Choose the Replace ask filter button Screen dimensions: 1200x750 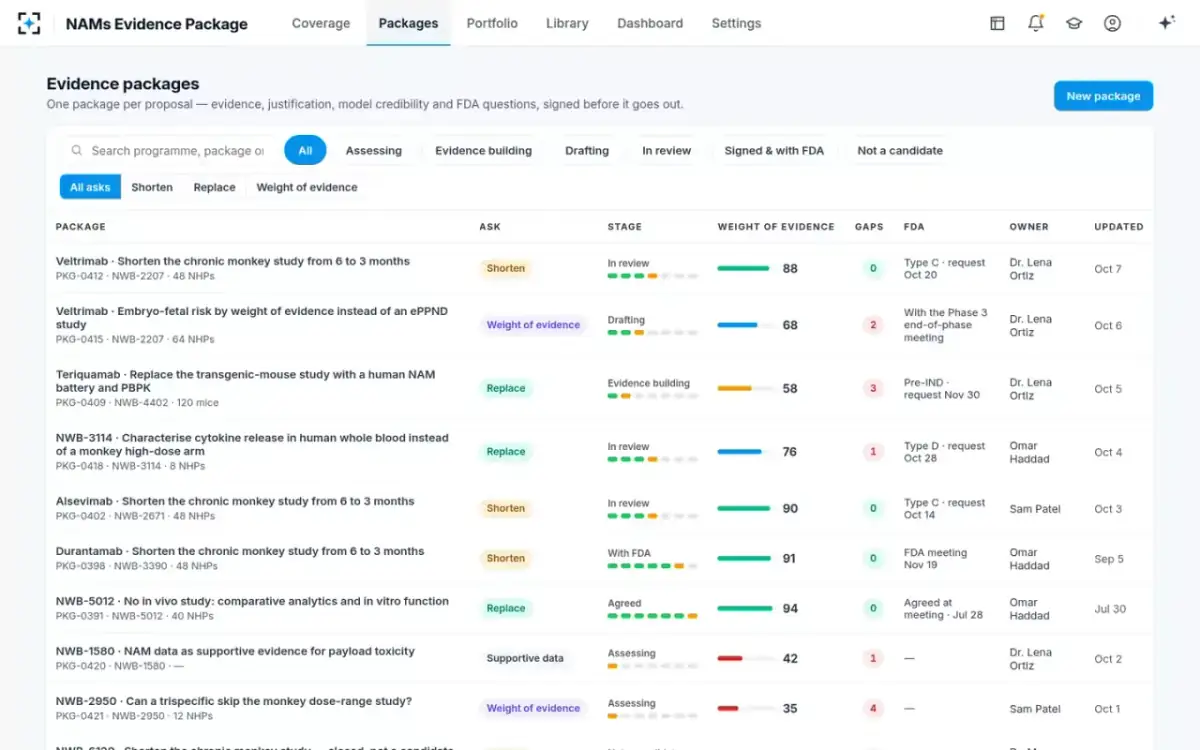pyautogui.click(x=214, y=187)
